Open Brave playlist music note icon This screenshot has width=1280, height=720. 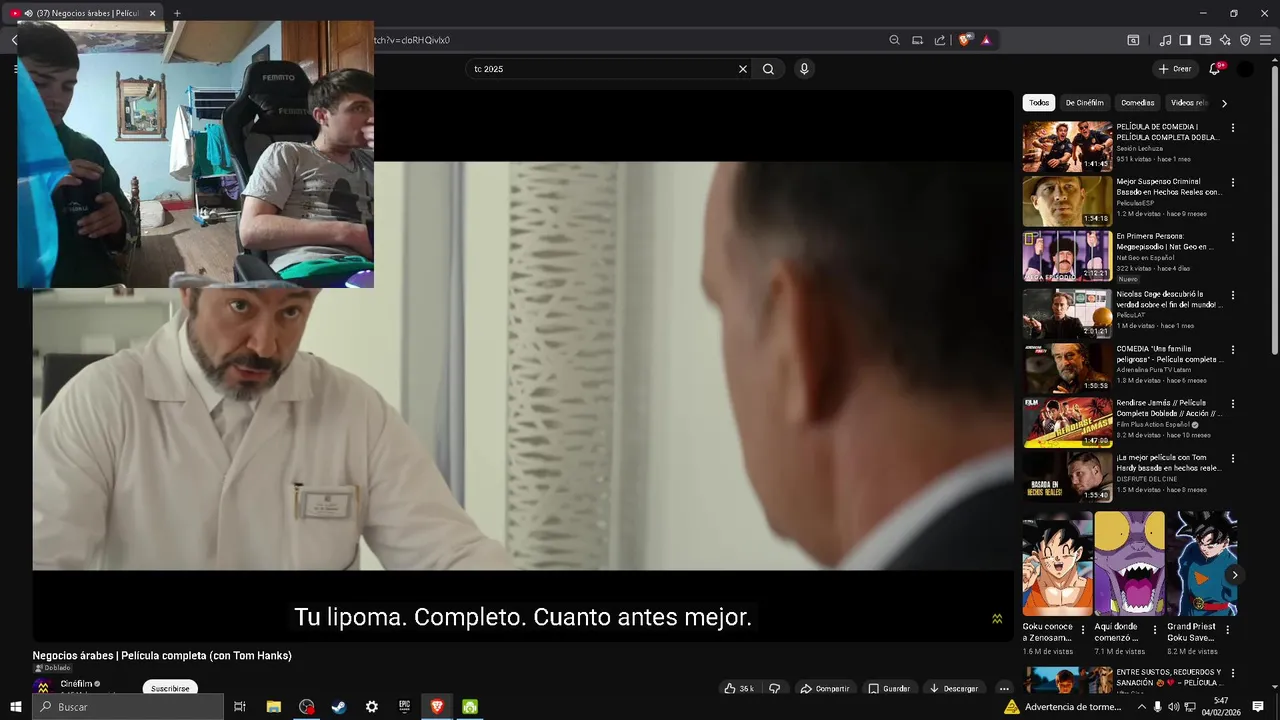coord(1165,40)
